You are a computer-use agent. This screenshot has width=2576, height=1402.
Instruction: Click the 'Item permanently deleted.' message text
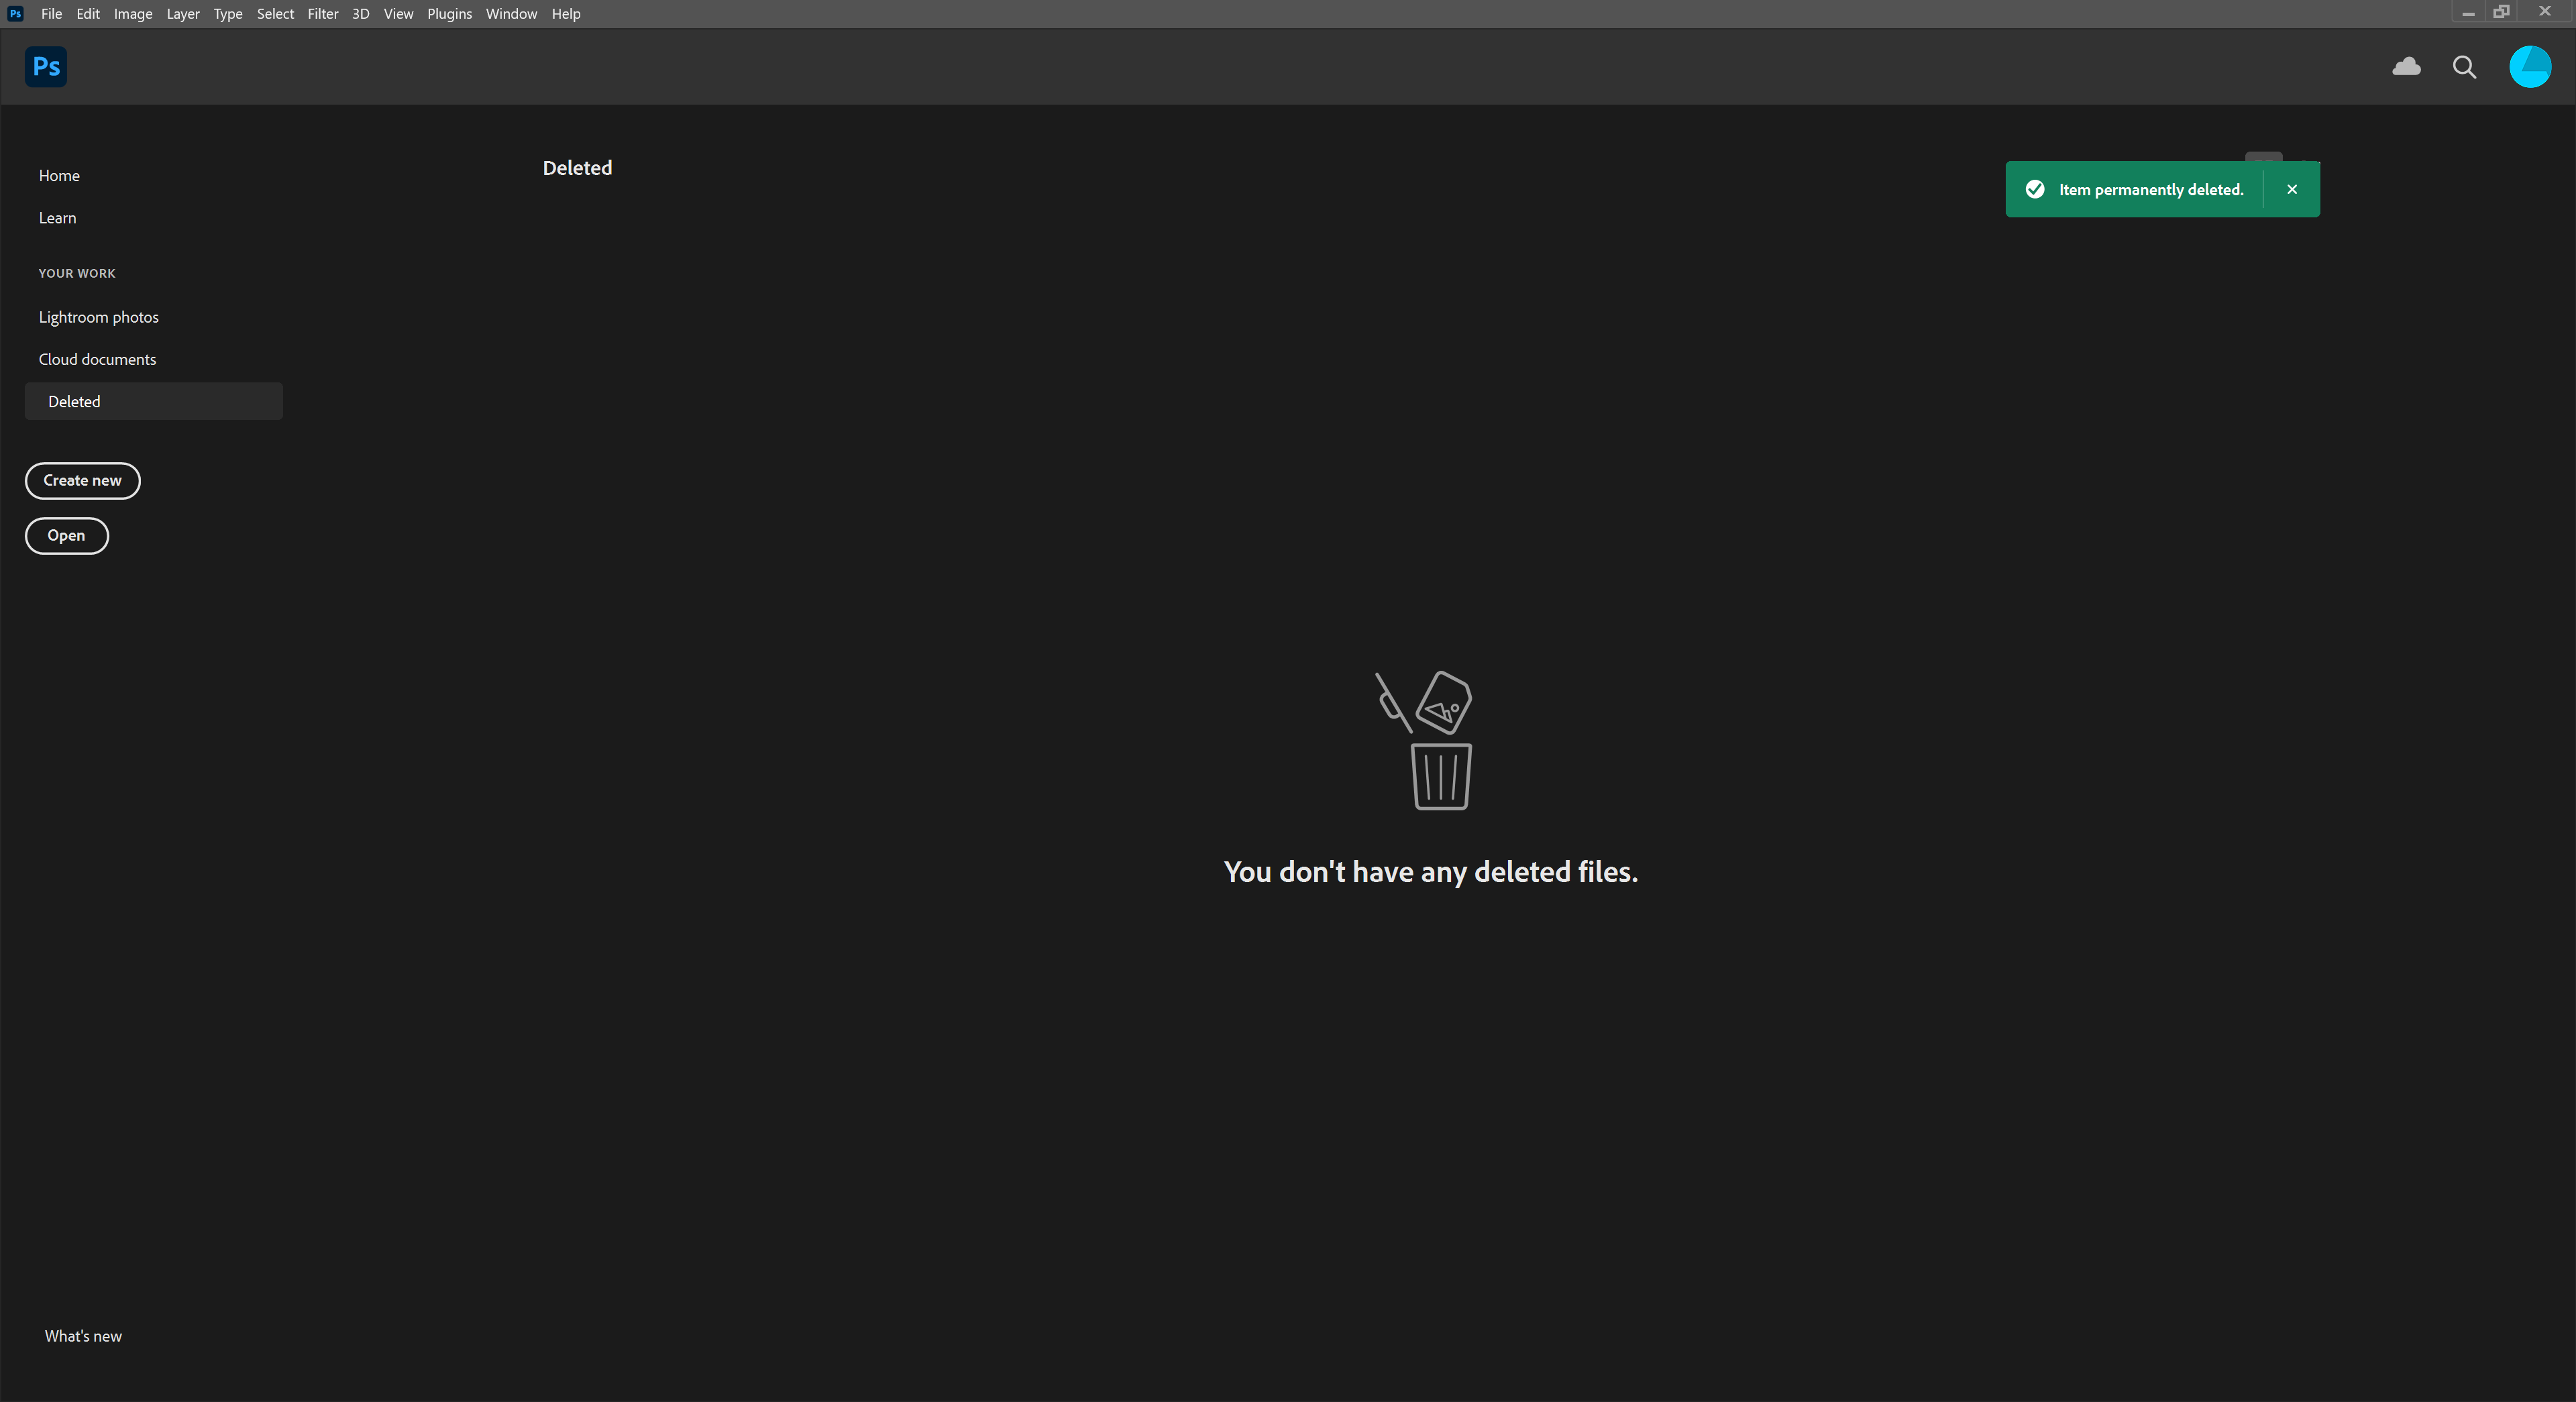click(2151, 190)
